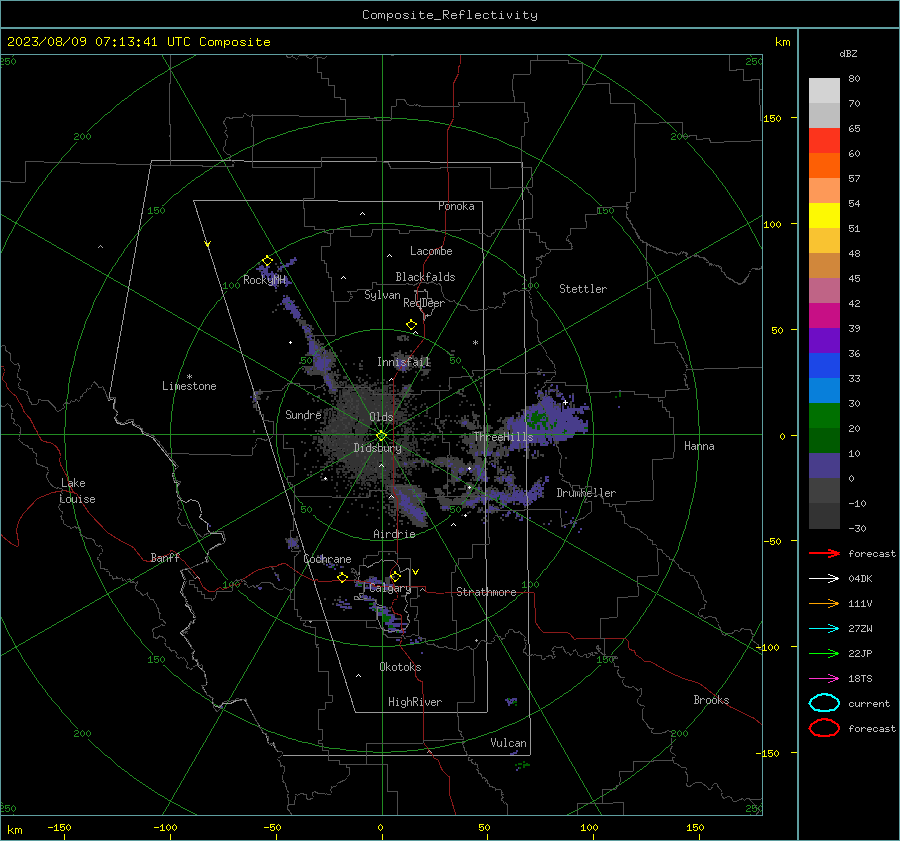Screen dimensions: 900x841
Task: Click the yellow diamond marker below Cochrane
Action: (x=343, y=577)
